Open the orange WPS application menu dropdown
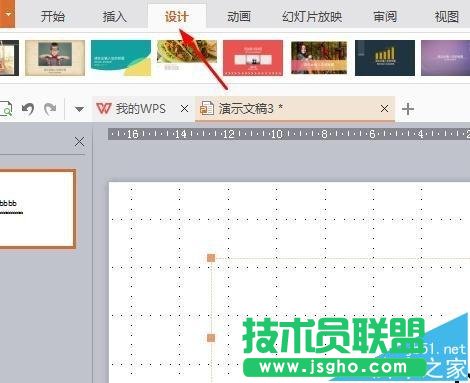The image size is (470, 383). 7,14
